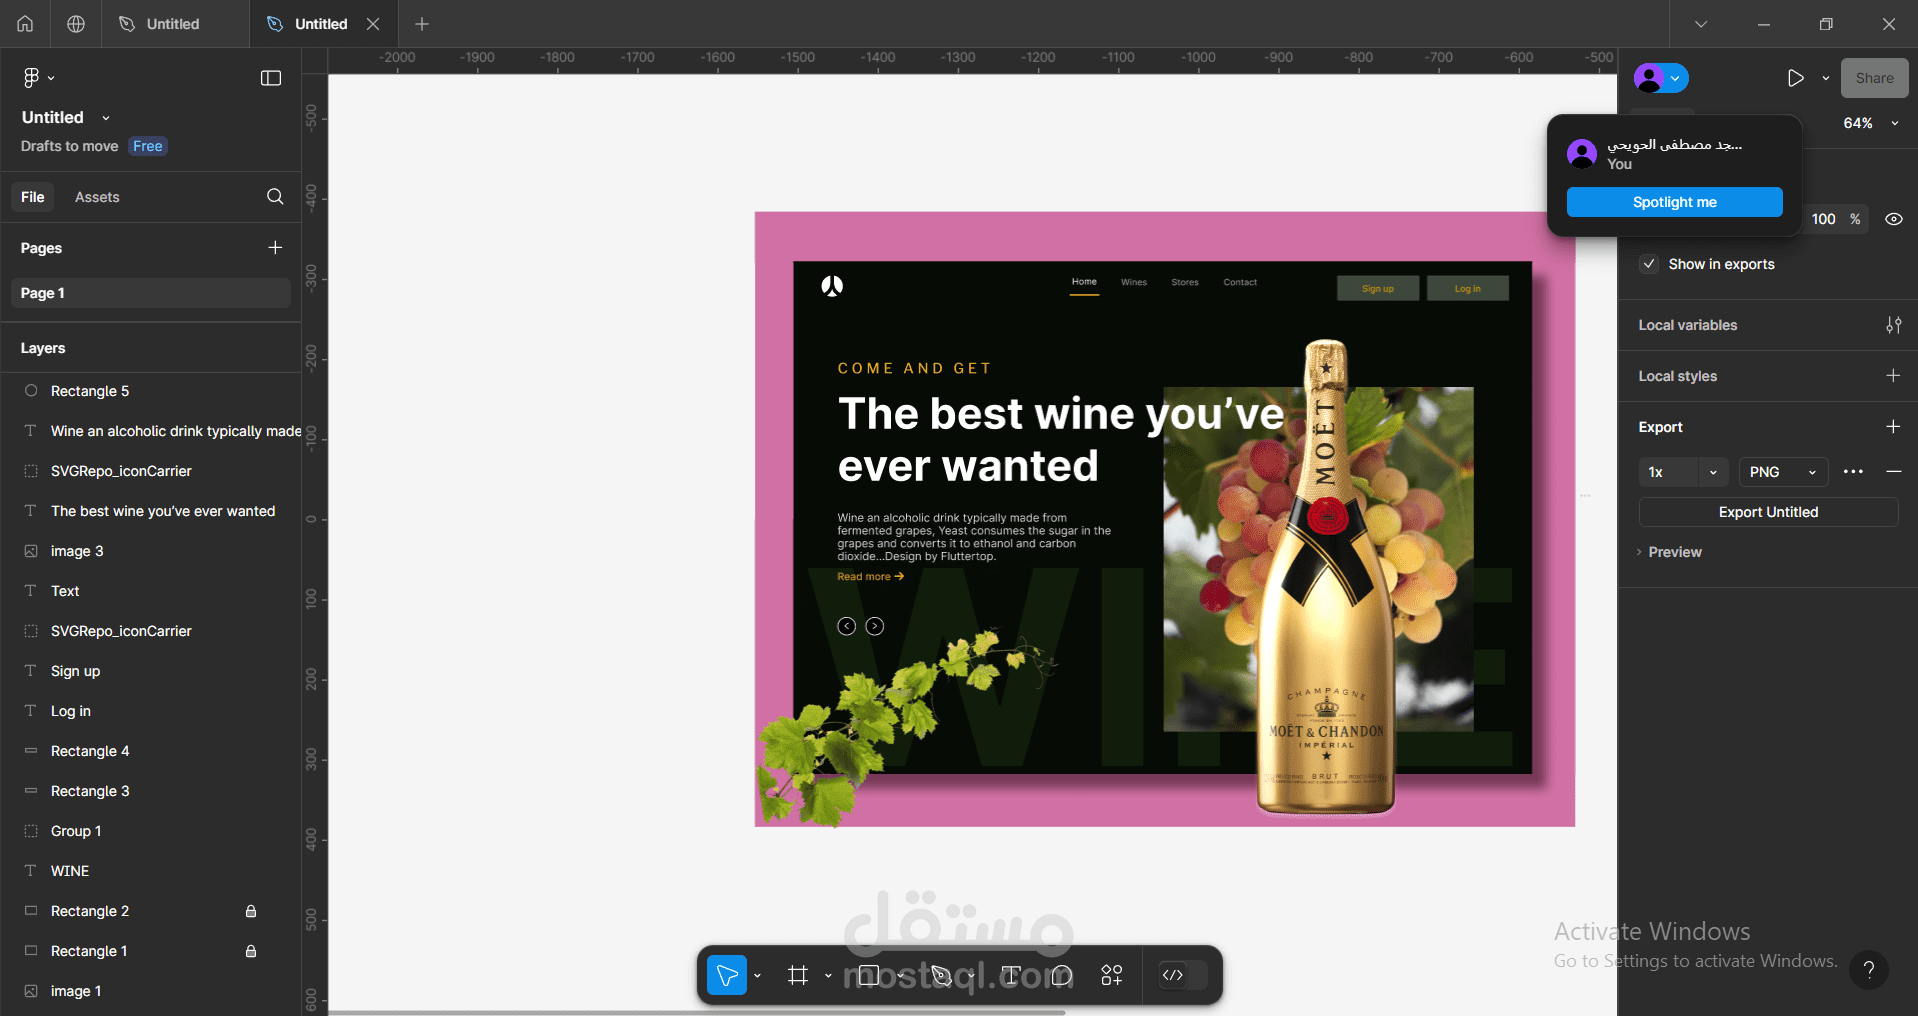The image size is (1918, 1016).
Task: Unlock the Rectangle 1 layer
Action: point(251,951)
